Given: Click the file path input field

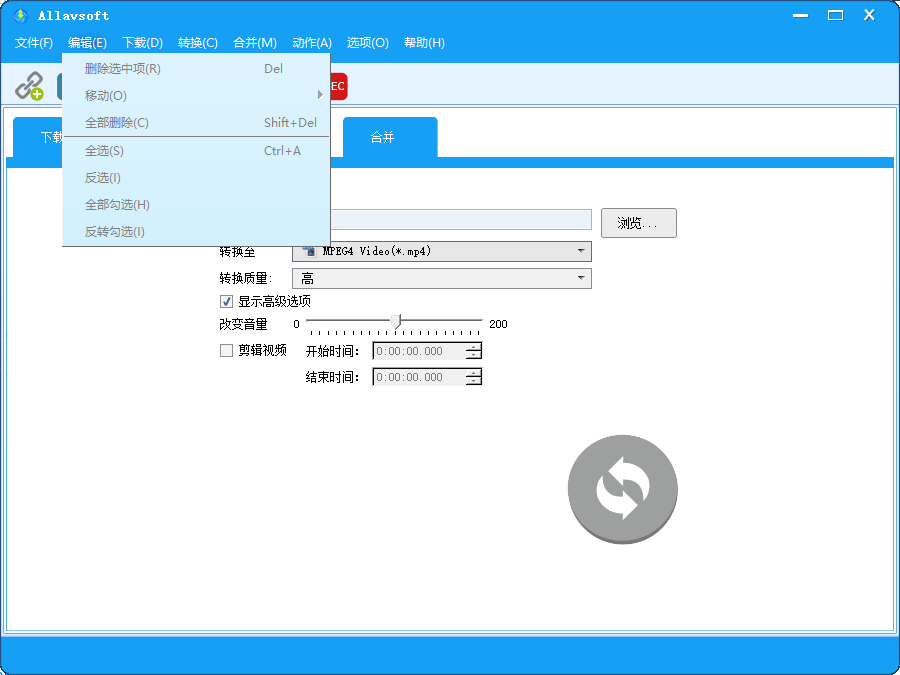Looking at the screenshot, I should [x=460, y=220].
